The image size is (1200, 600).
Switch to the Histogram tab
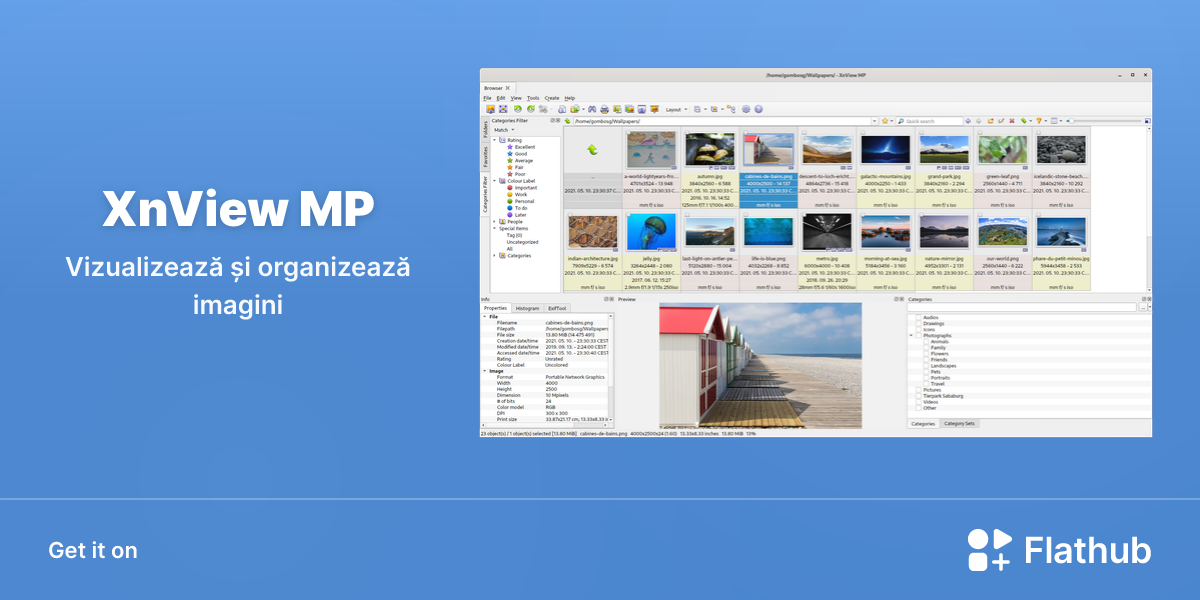click(x=527, y=308)
